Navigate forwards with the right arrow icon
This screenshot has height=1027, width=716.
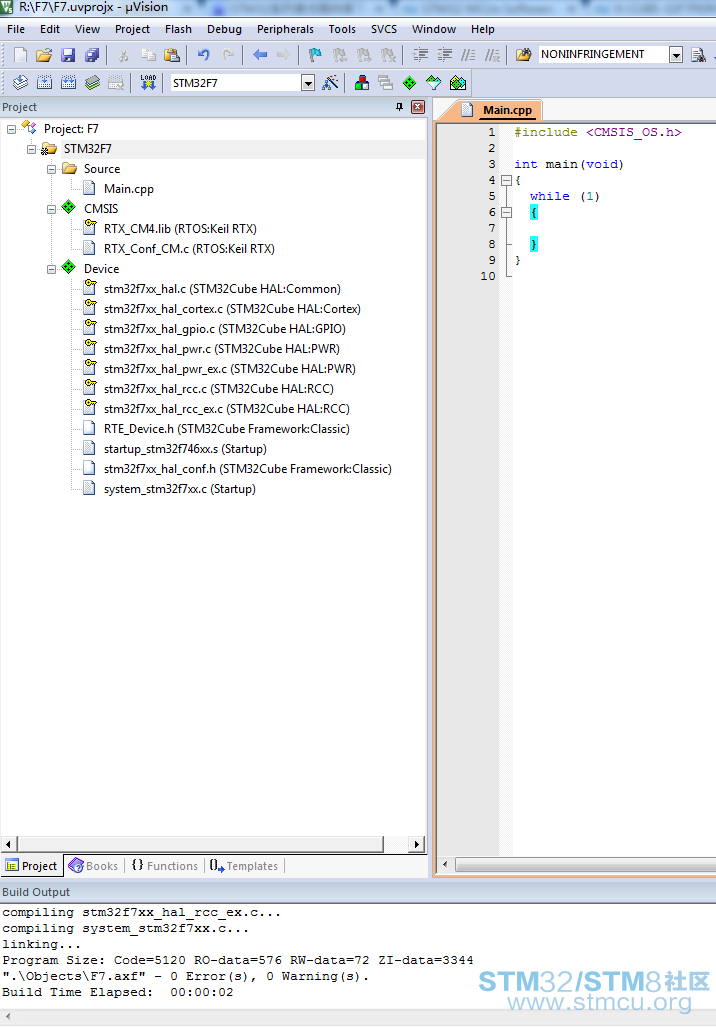pos(283,55)
